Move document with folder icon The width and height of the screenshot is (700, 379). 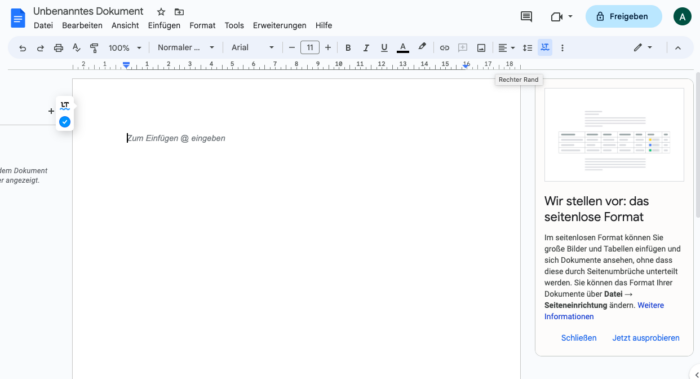click(x=179, y=12)
